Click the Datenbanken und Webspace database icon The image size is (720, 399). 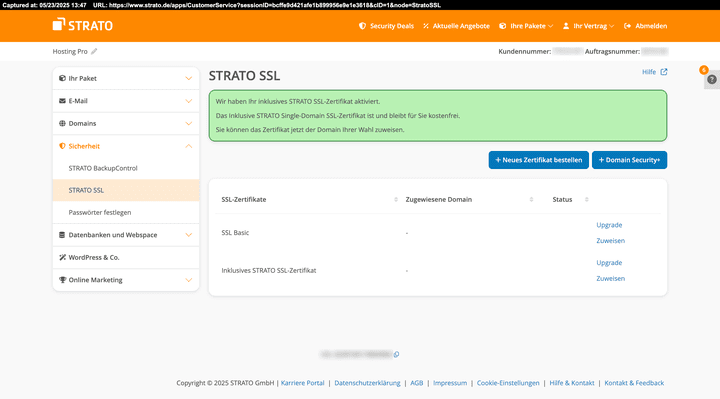62,235
